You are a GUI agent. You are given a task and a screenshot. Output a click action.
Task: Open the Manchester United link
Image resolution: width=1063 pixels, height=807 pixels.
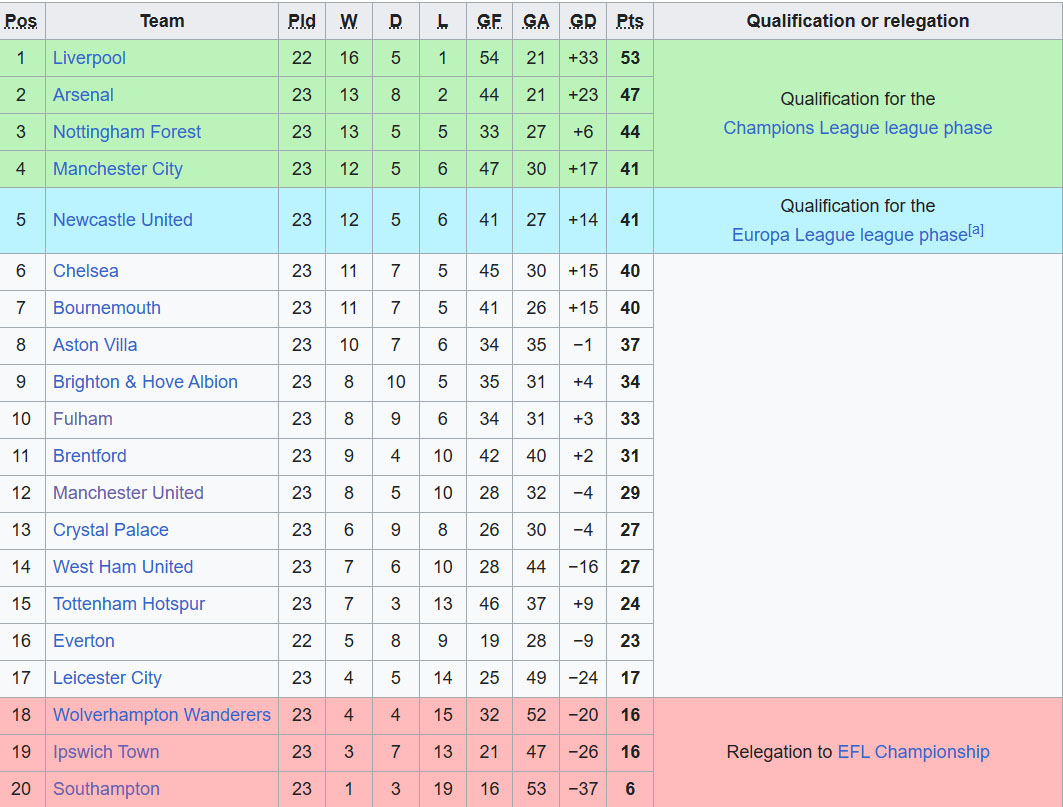click(x=128, y=493)
